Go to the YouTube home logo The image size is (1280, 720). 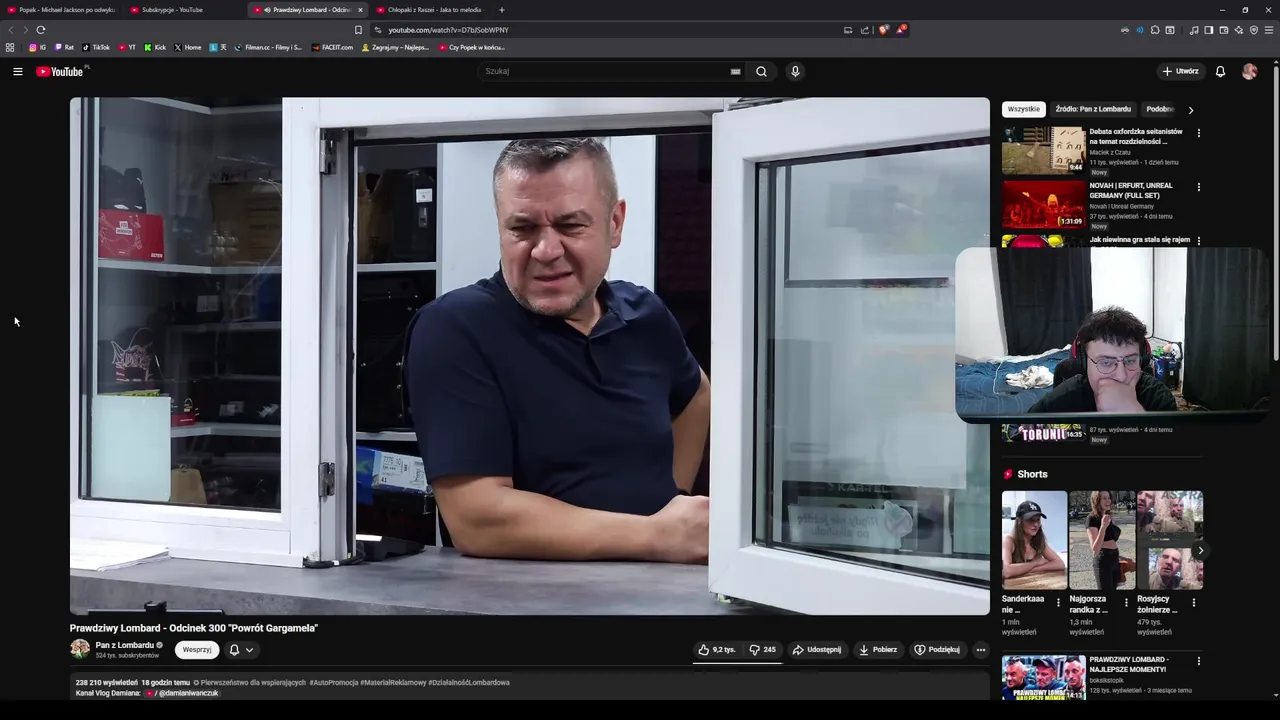click(x=62, y=71)
